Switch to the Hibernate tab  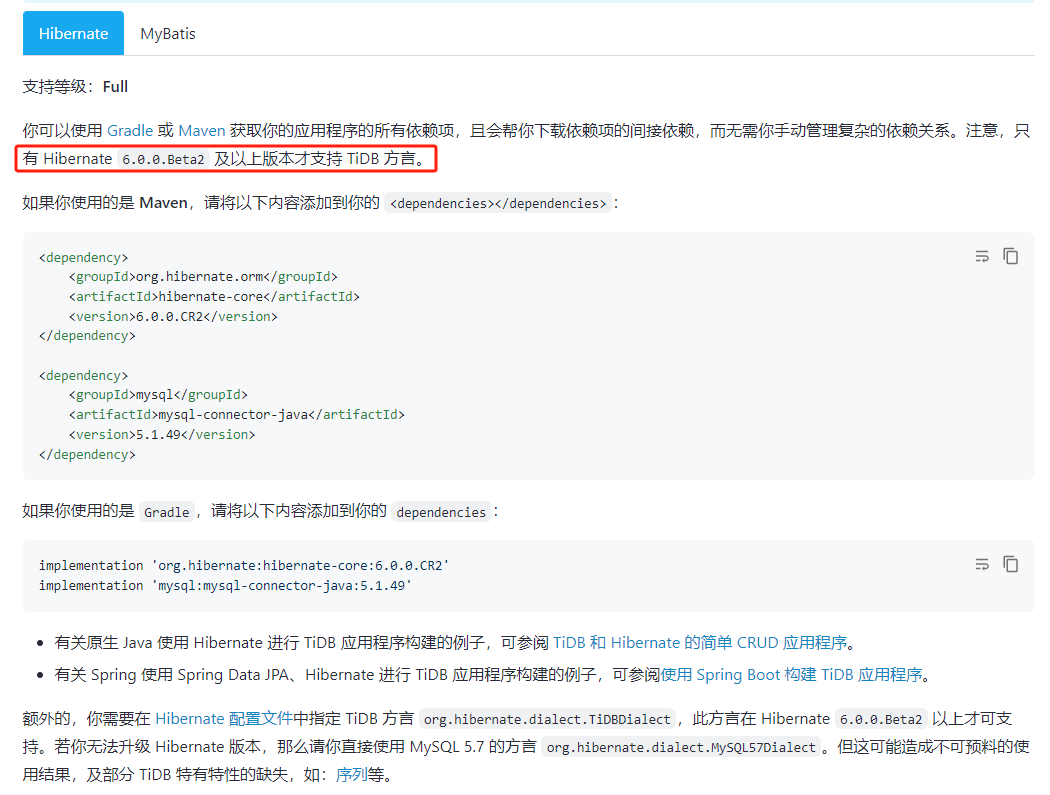[x=73, y=33]
